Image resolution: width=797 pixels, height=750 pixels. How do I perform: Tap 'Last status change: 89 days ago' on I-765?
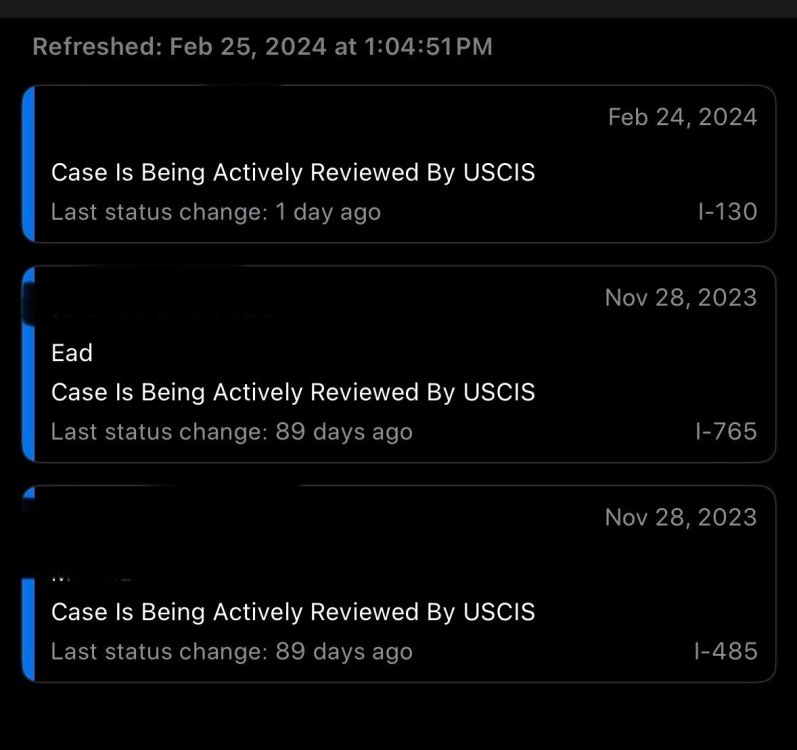[x=232, y=432]
